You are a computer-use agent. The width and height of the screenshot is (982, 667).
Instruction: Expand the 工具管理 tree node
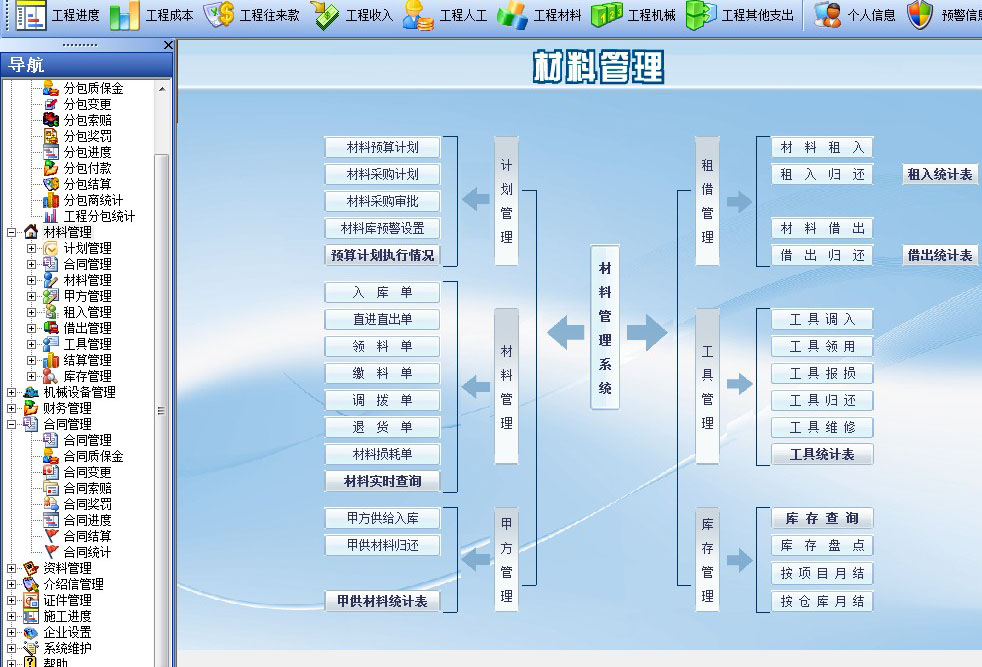[31, 344]
